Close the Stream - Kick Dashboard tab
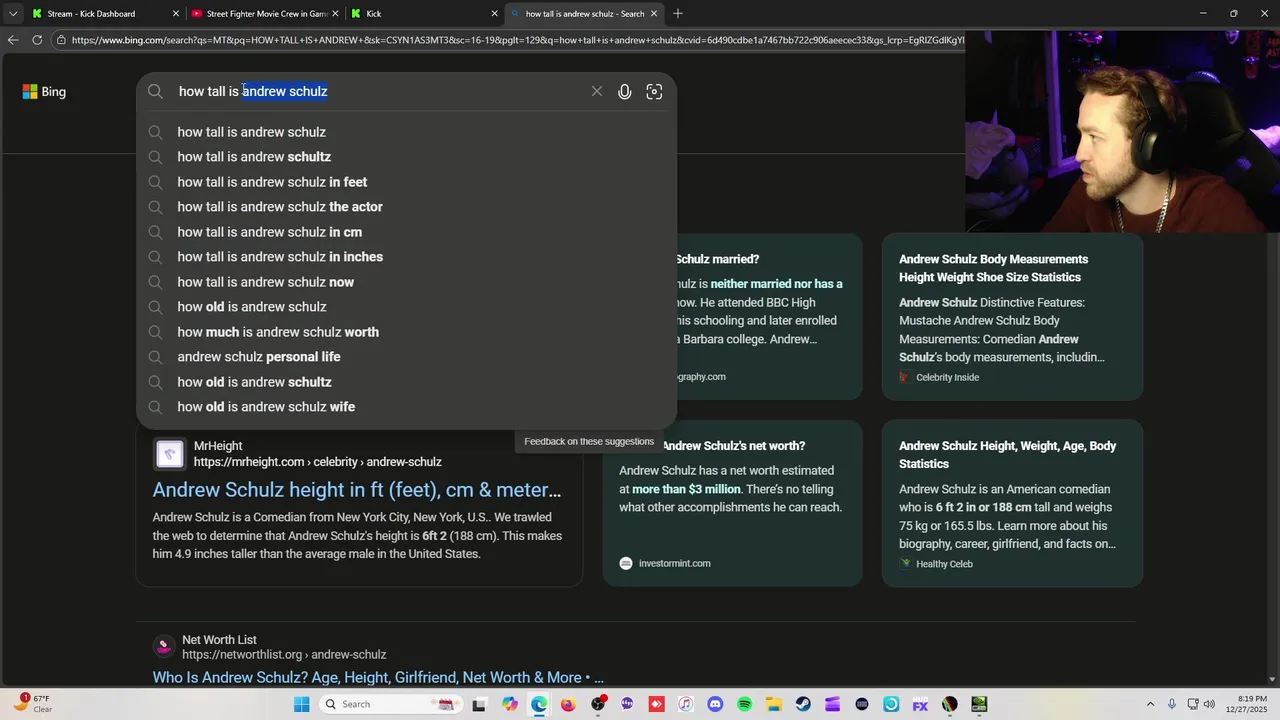The width and height of the screenshot is (1280, 720). click(x=176, y=14)
